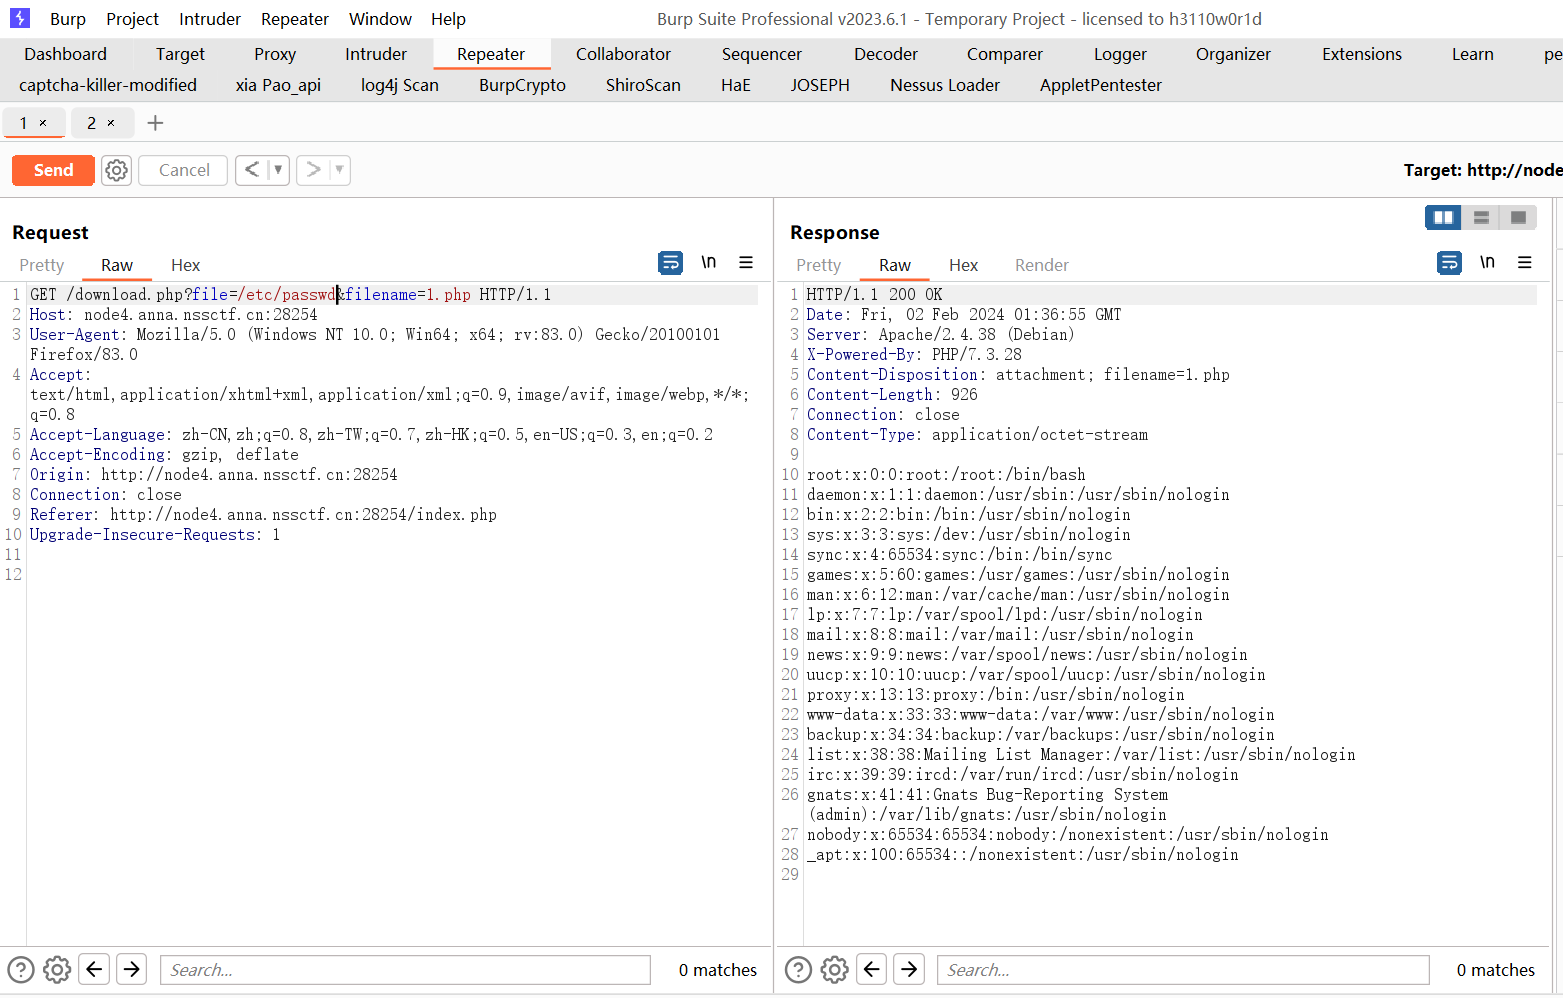
Task: Show Request in Pretty view
Action: coord(42,265)
